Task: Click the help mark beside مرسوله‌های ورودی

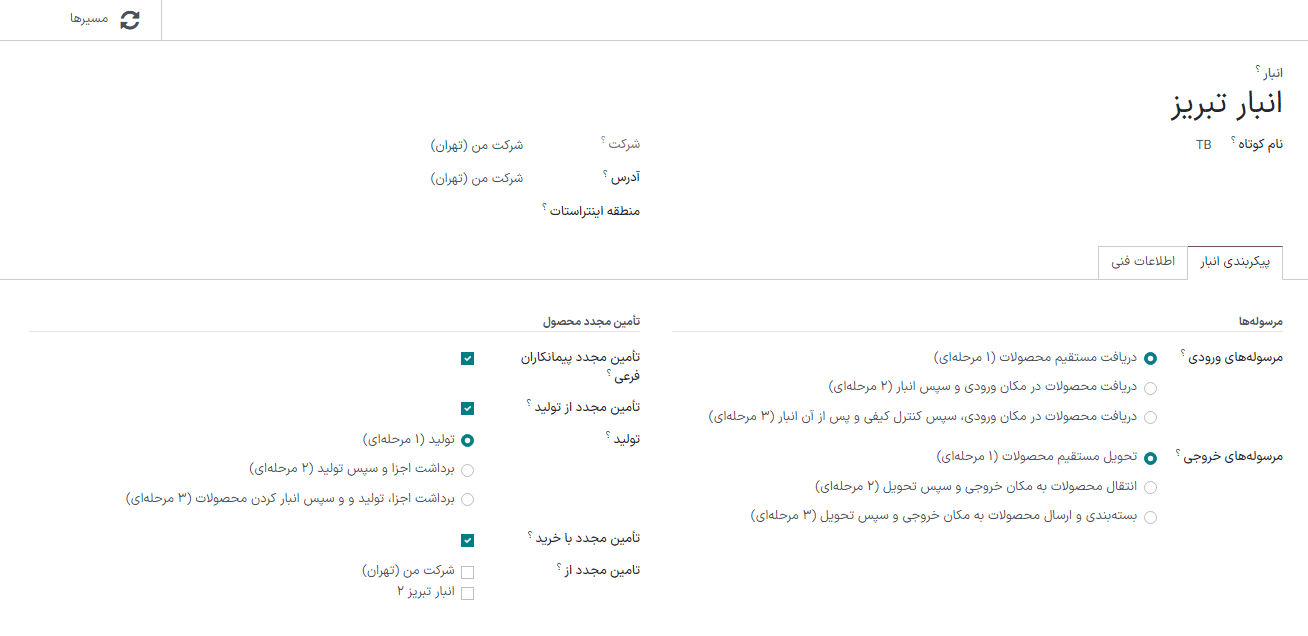Action: click(1182, 353)
